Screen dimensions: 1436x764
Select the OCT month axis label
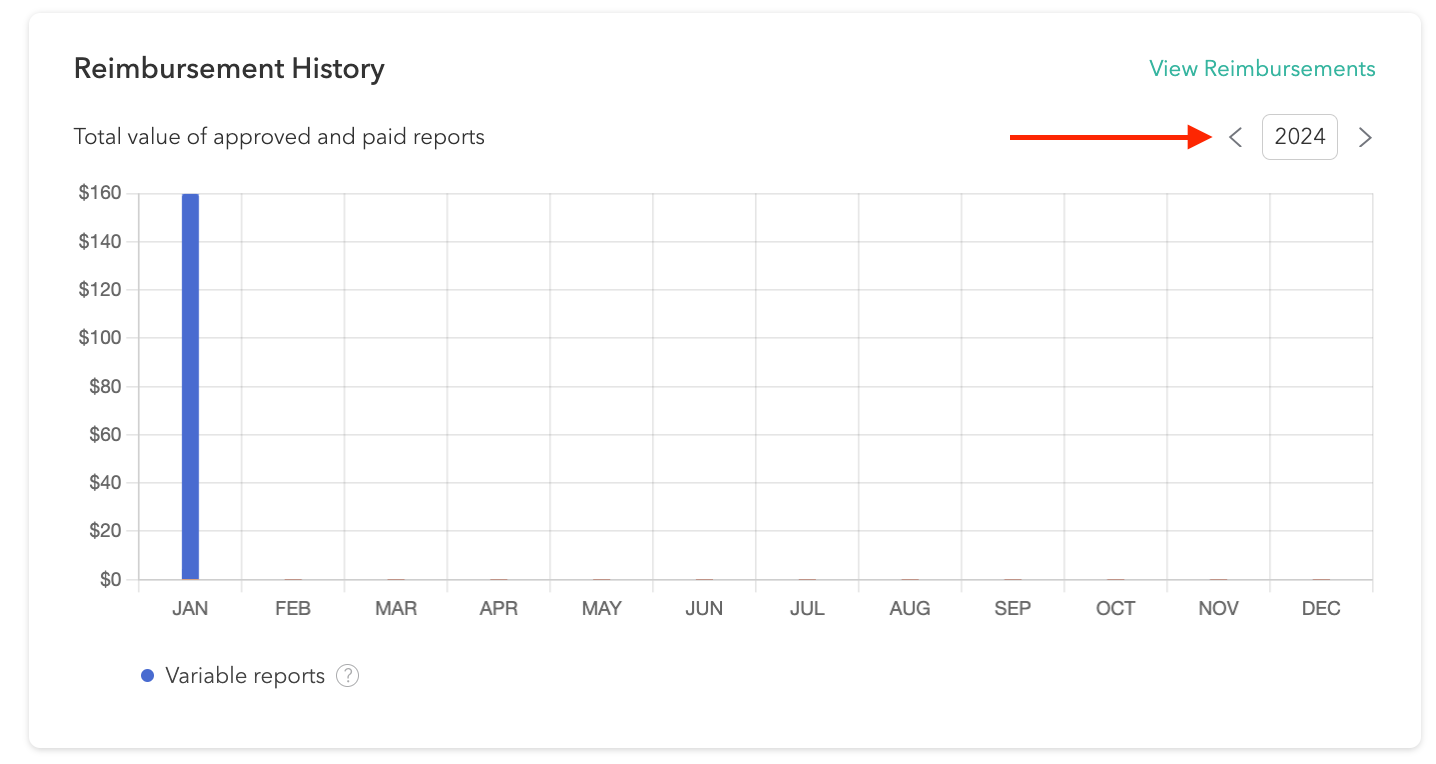(1116, 609)
